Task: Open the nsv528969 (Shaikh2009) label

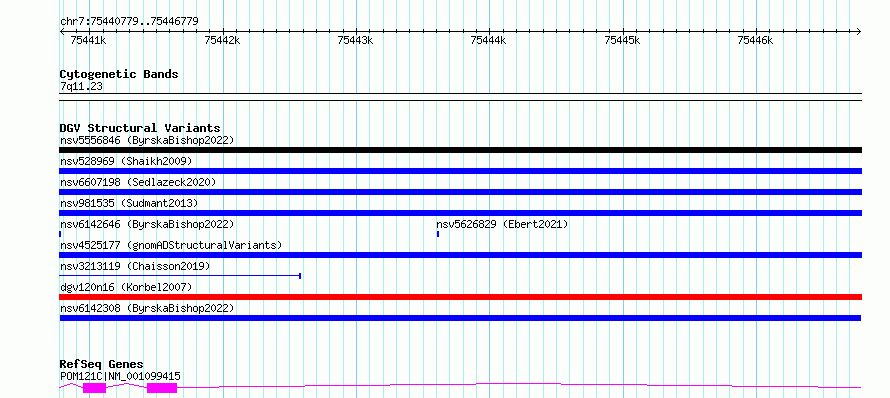Action: [126, 161]
